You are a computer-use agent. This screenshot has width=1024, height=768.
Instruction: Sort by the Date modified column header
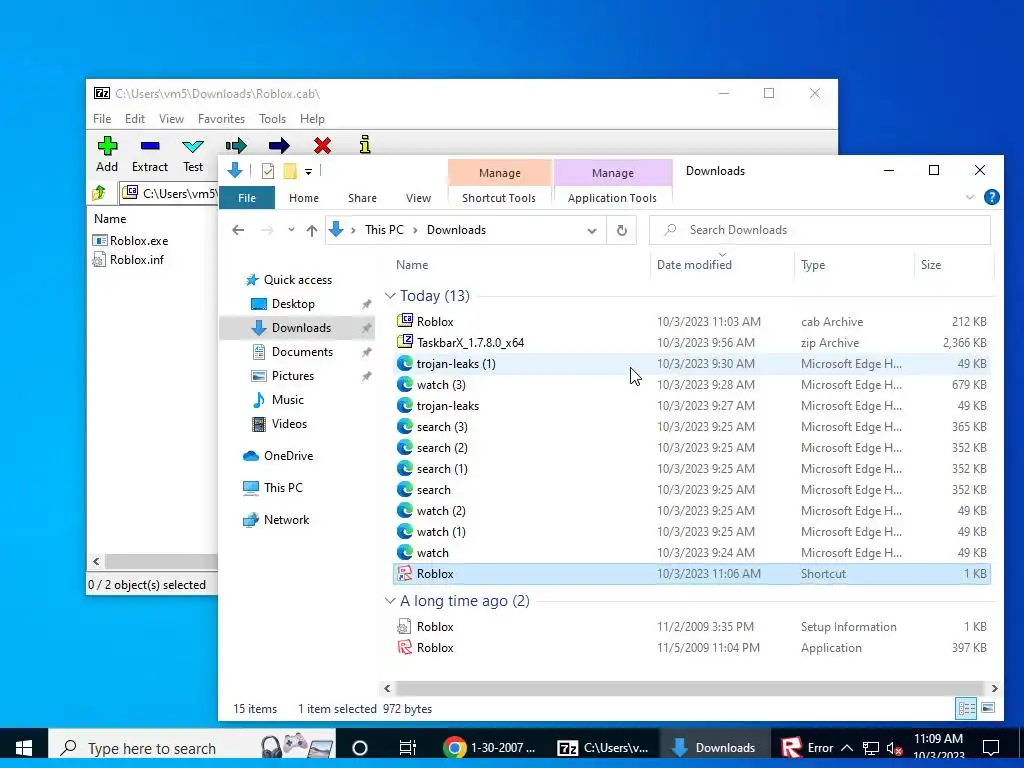694,264
